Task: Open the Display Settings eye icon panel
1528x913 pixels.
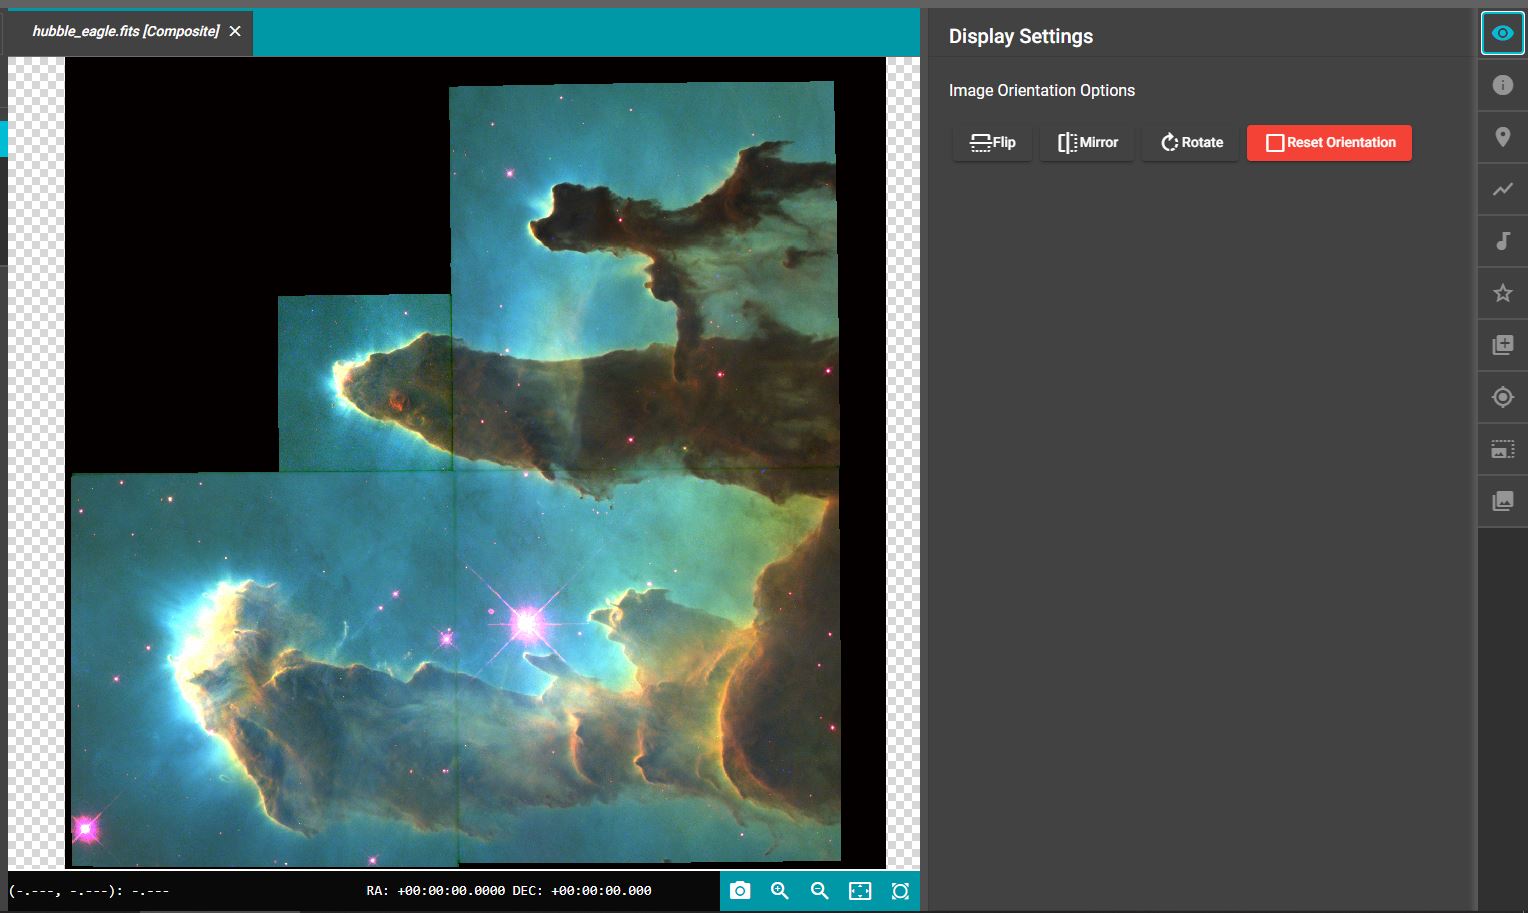Action: pos(1502,33)
